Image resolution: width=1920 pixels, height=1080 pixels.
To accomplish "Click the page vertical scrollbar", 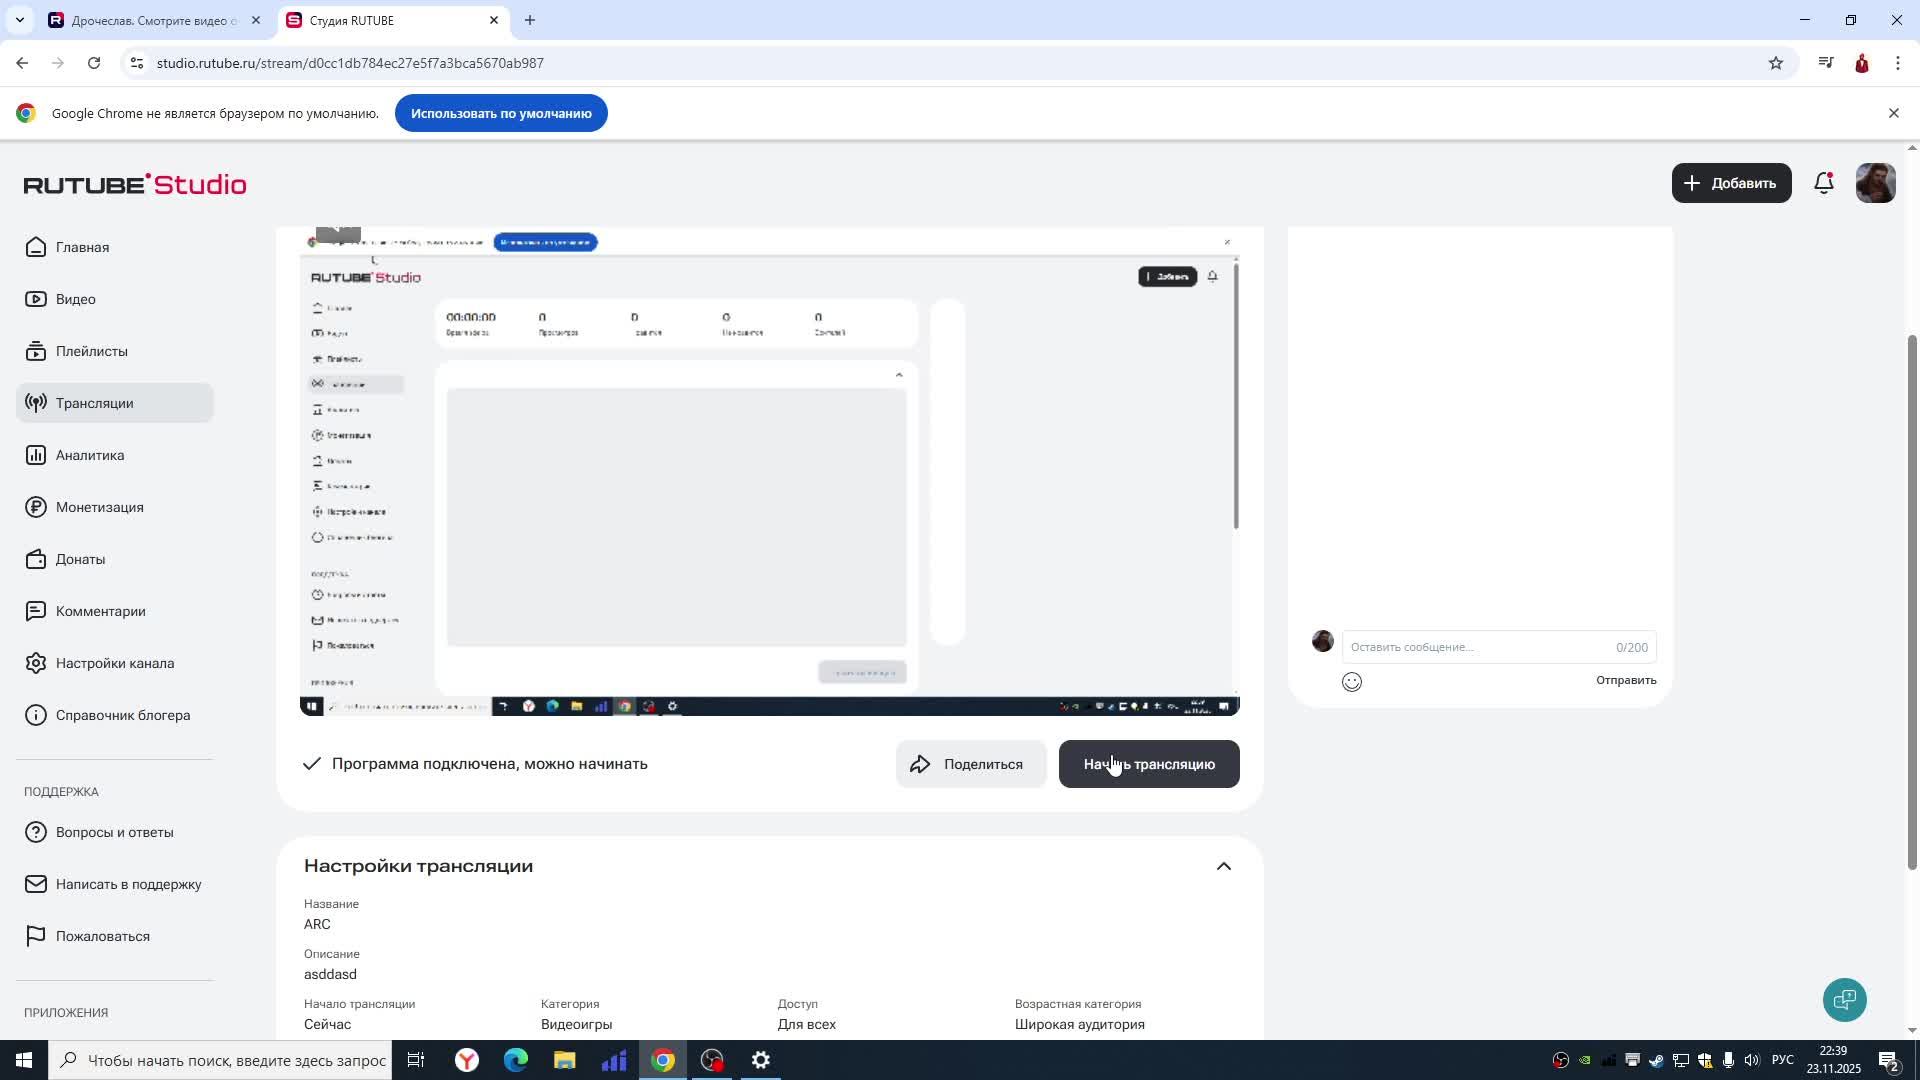I will click(x=1912, y=600).
